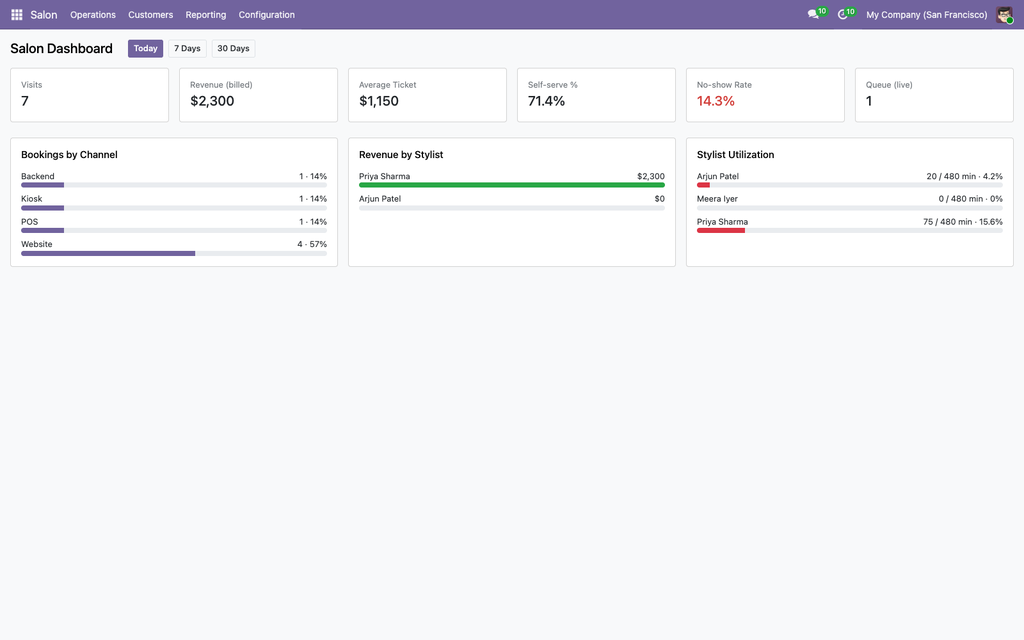
Task: Open the user avatar menu
Action: (1004, 14)
